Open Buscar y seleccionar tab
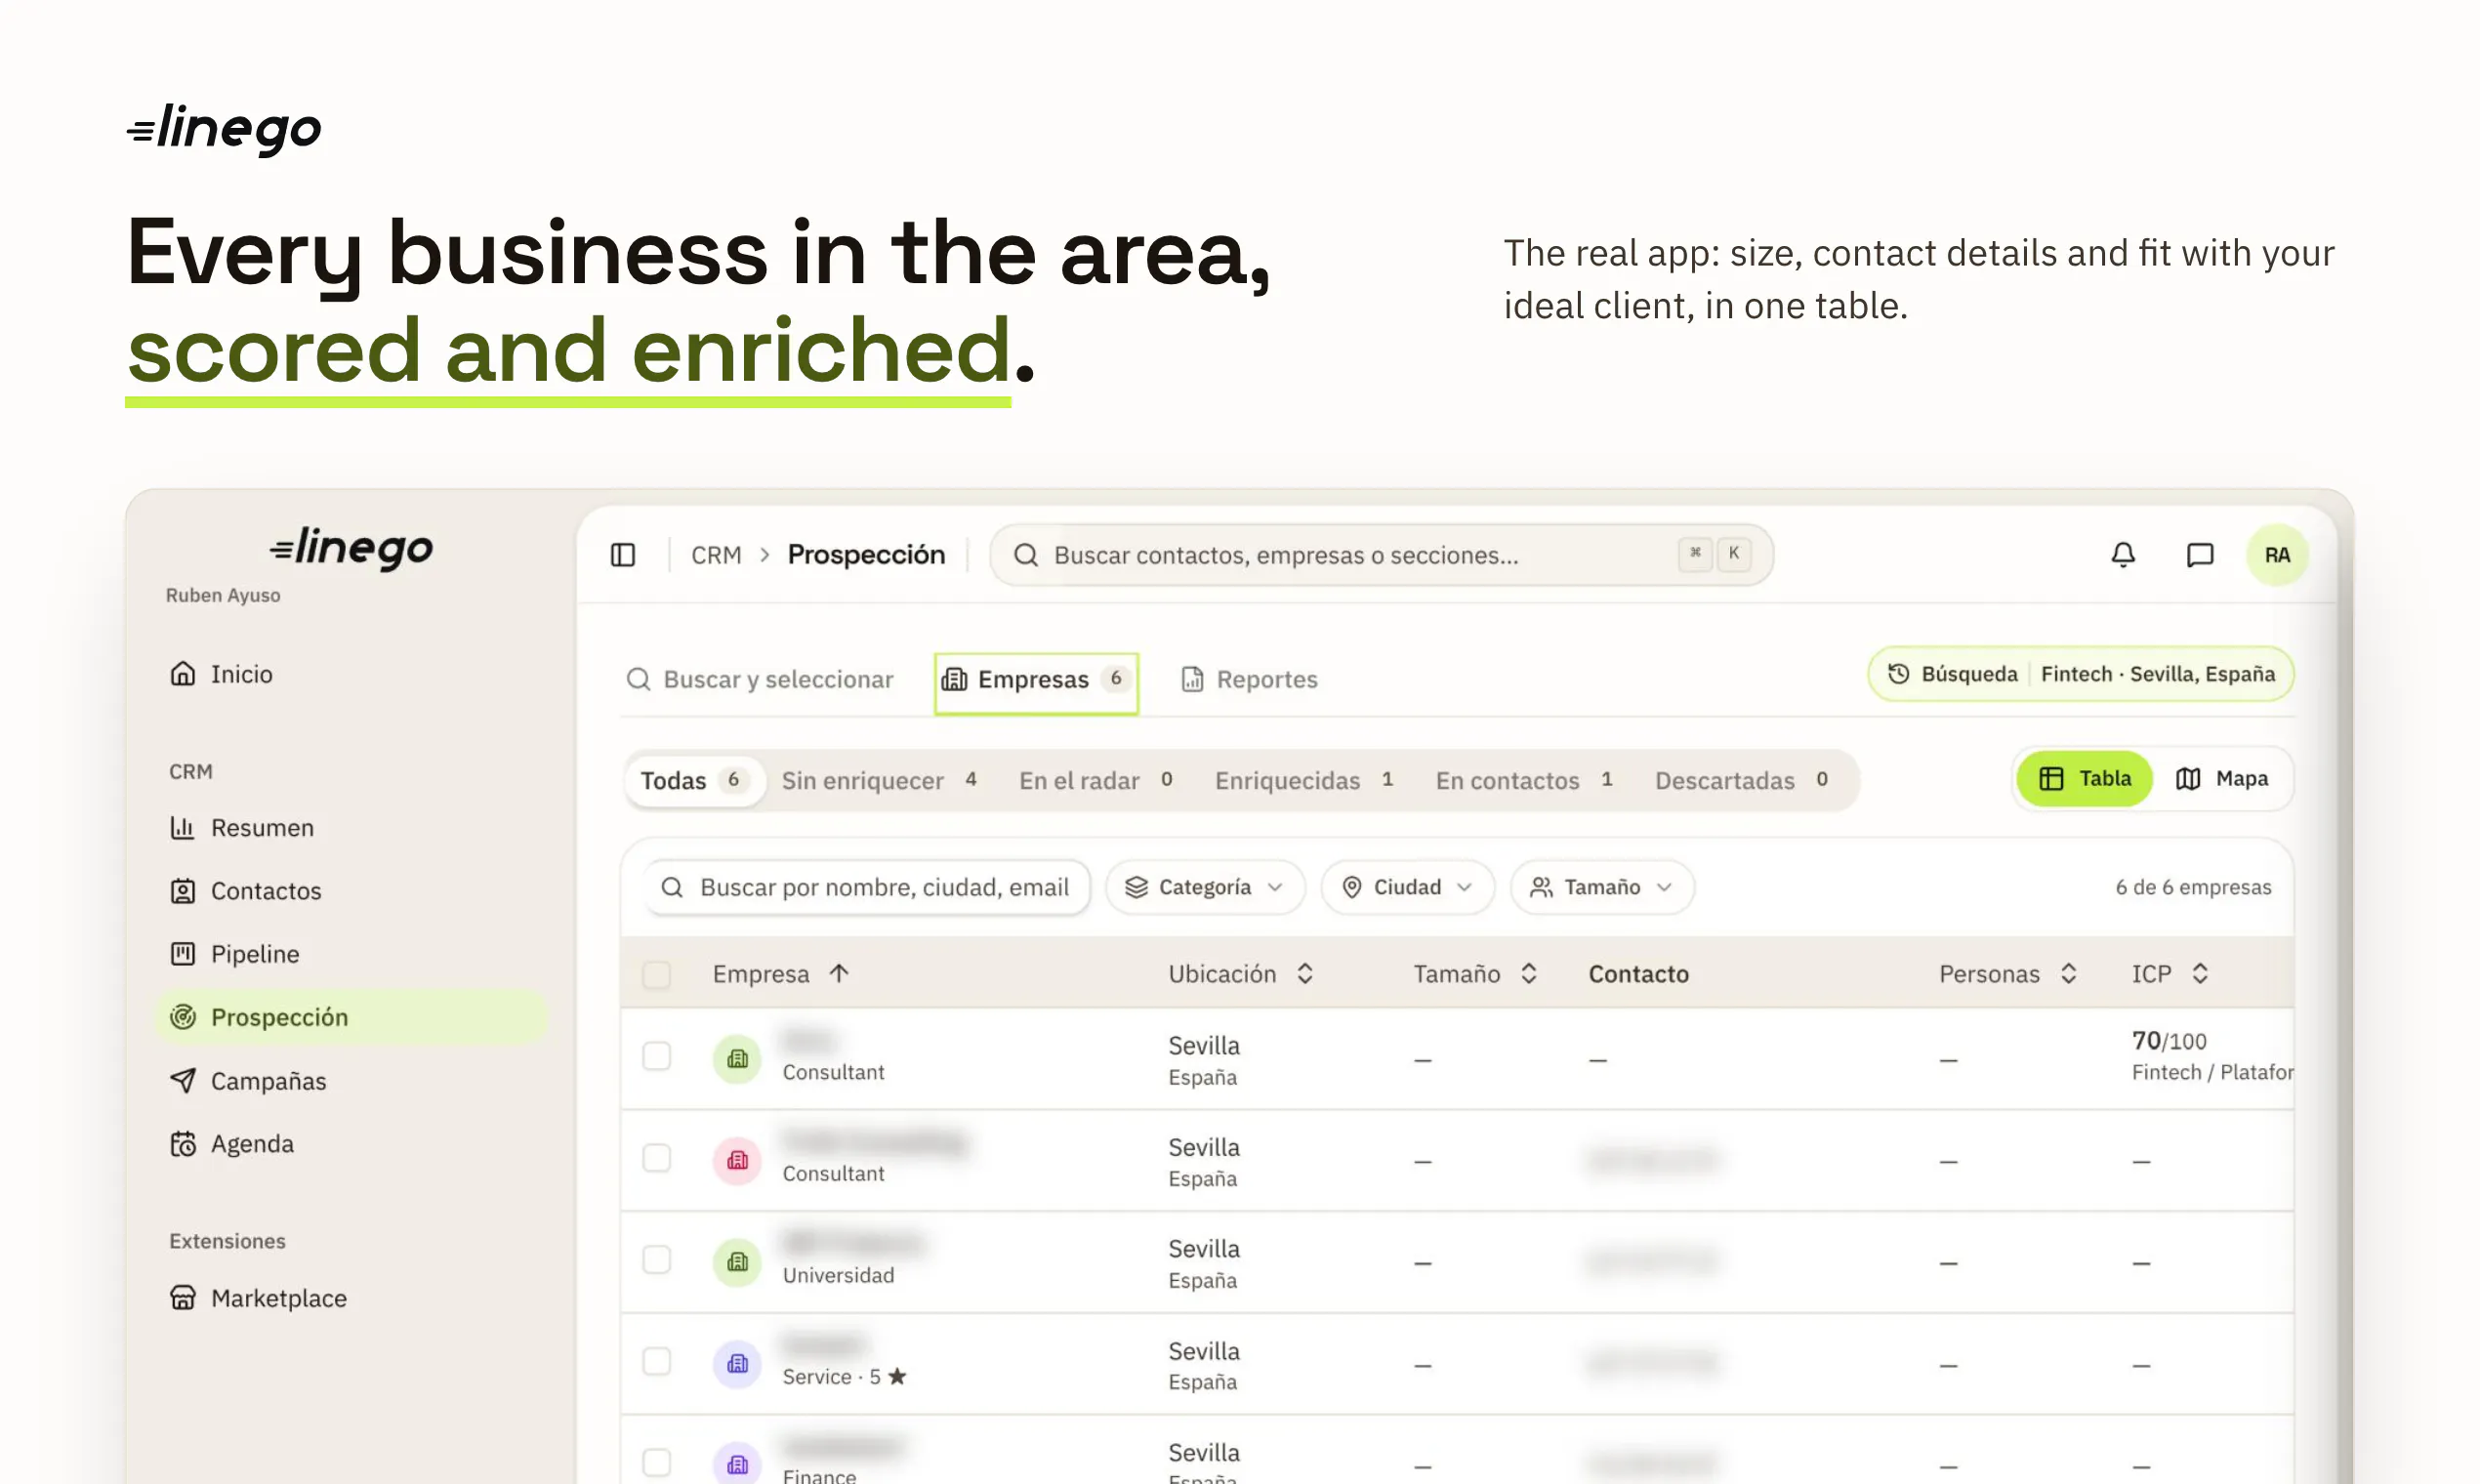 [759, 680]
